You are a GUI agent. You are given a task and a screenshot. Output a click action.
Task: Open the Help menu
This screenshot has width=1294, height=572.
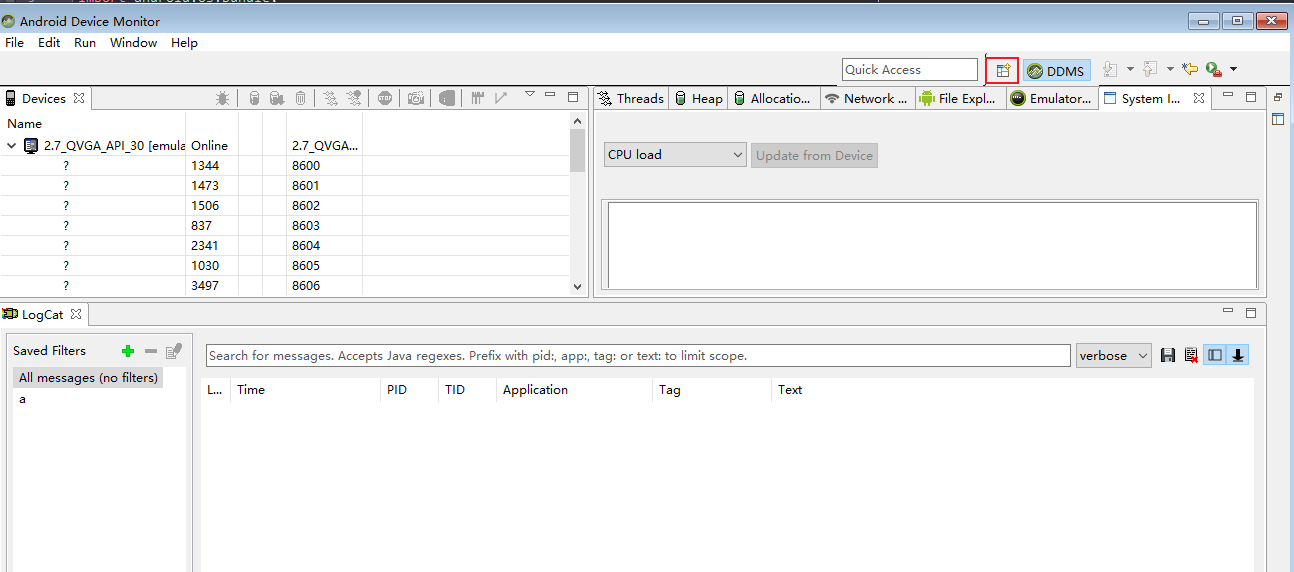point(184,43)
